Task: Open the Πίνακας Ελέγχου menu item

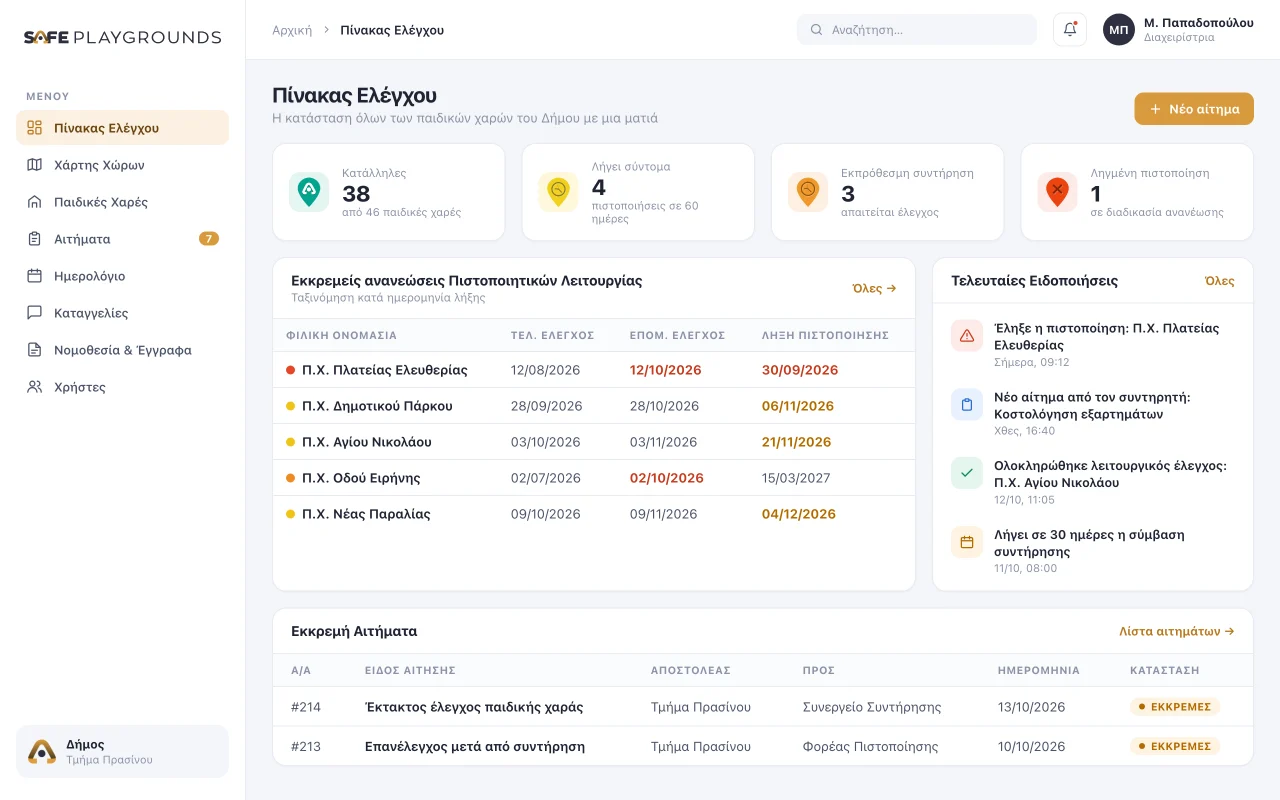Action: click(x=122, y=128)
